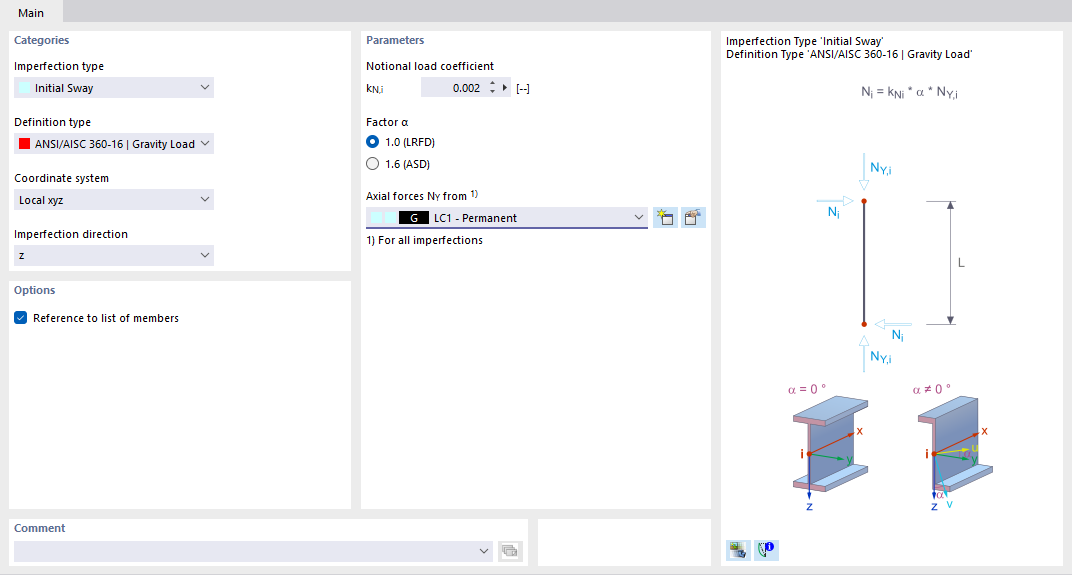Click the Parameters section heading

point(395,40)
